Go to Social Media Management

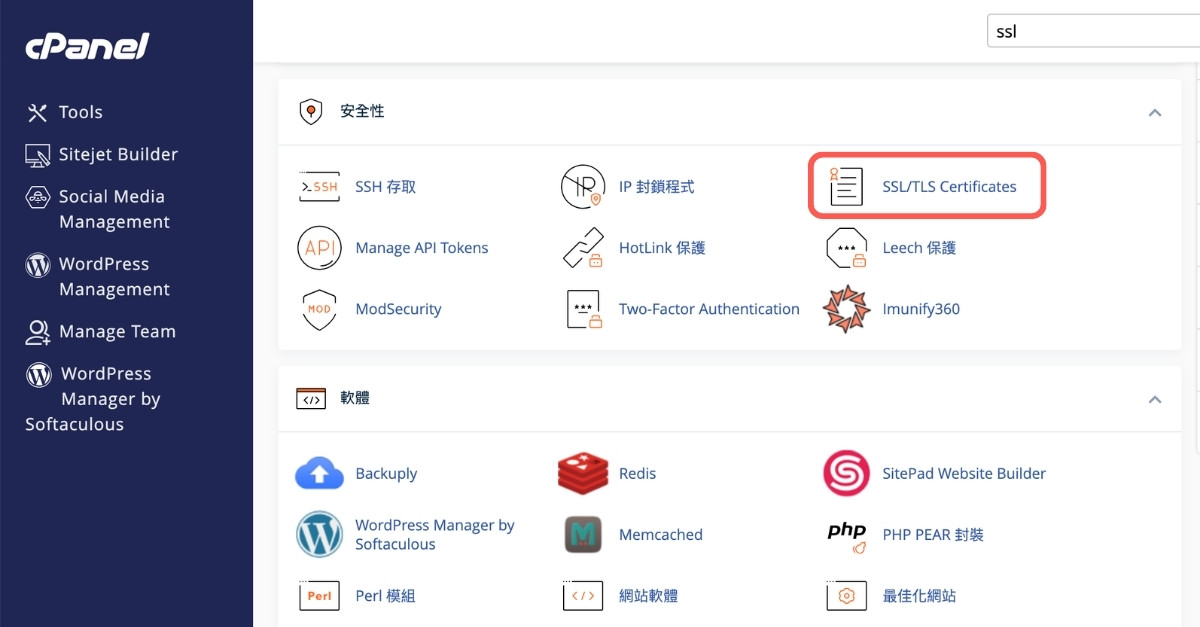(114, 209)
